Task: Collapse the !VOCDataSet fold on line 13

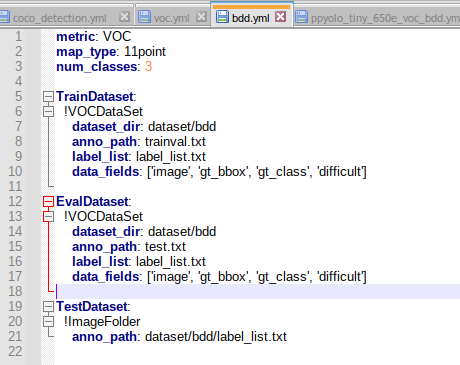Action: tap(48, 216)
